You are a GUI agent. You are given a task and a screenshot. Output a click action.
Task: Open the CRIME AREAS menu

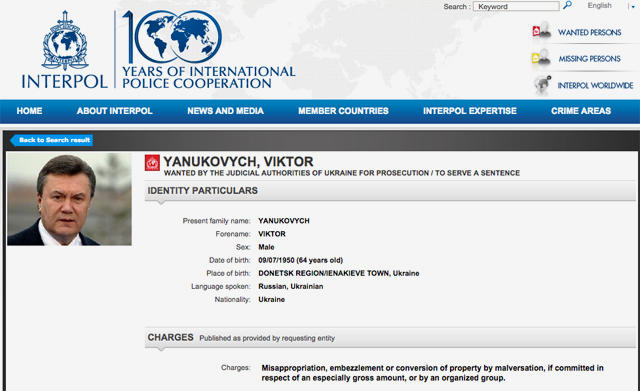581,111
